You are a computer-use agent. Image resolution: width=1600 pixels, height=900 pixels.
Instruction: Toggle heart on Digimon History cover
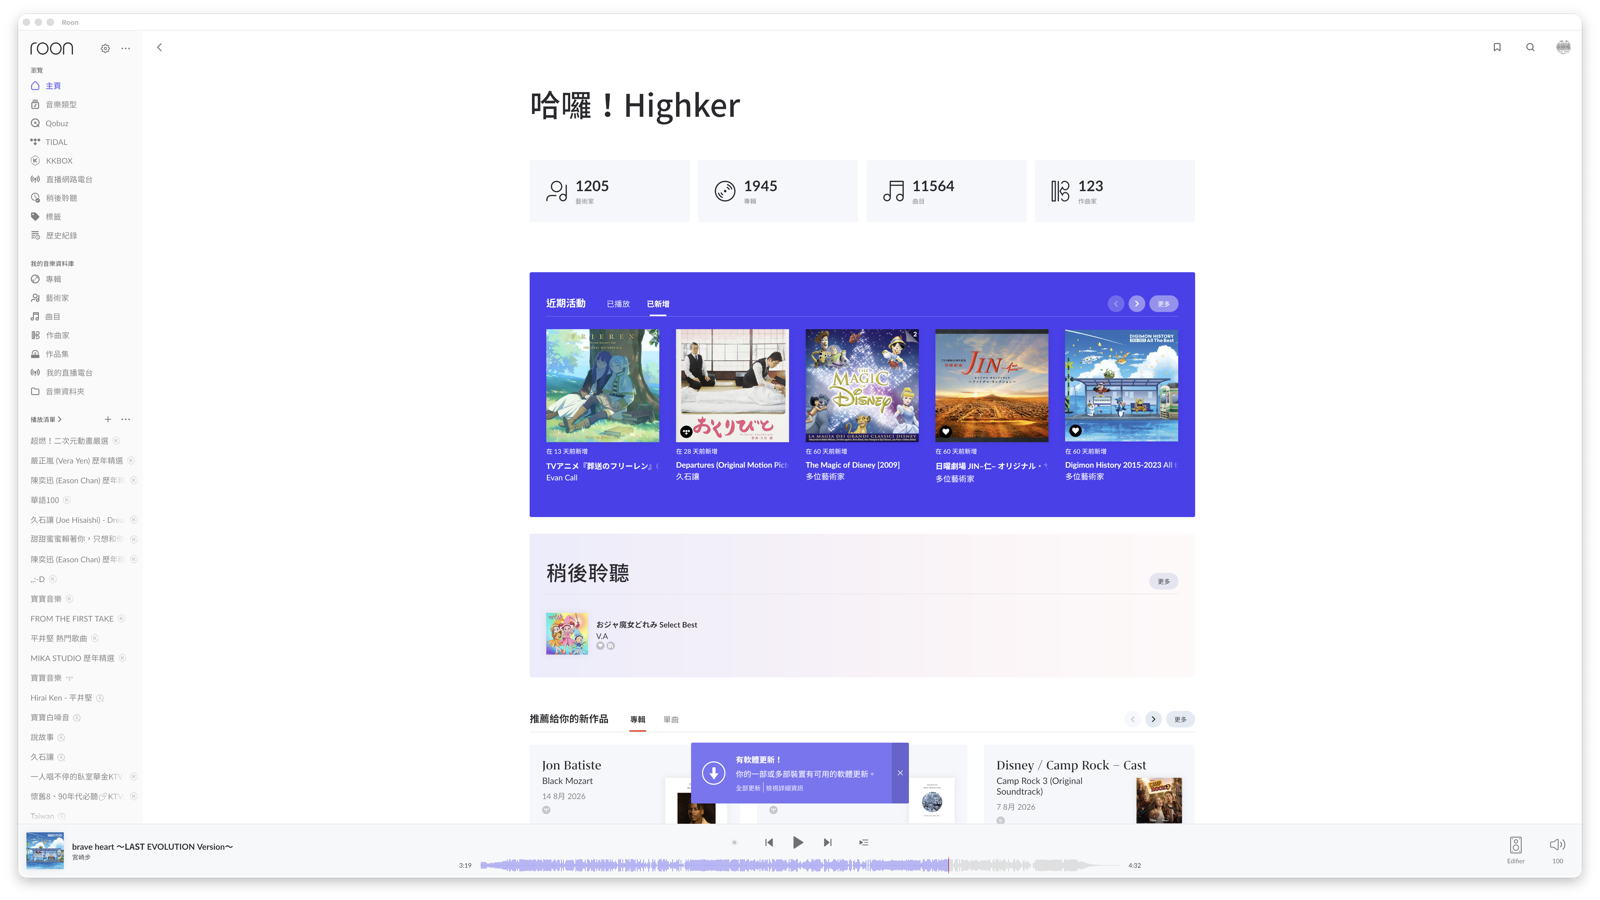1076,431
